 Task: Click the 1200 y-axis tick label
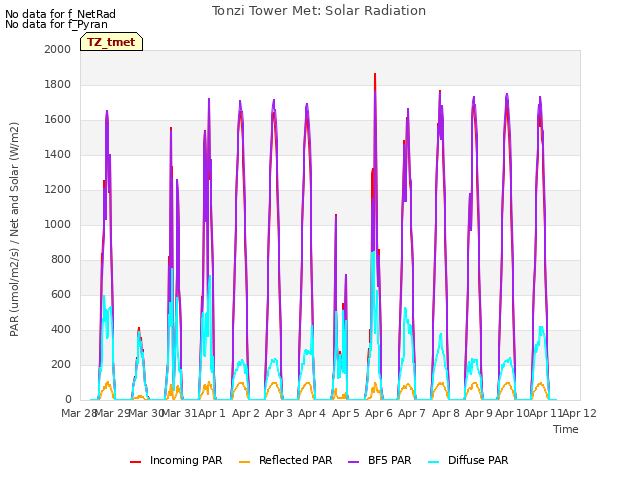(58, 189)
